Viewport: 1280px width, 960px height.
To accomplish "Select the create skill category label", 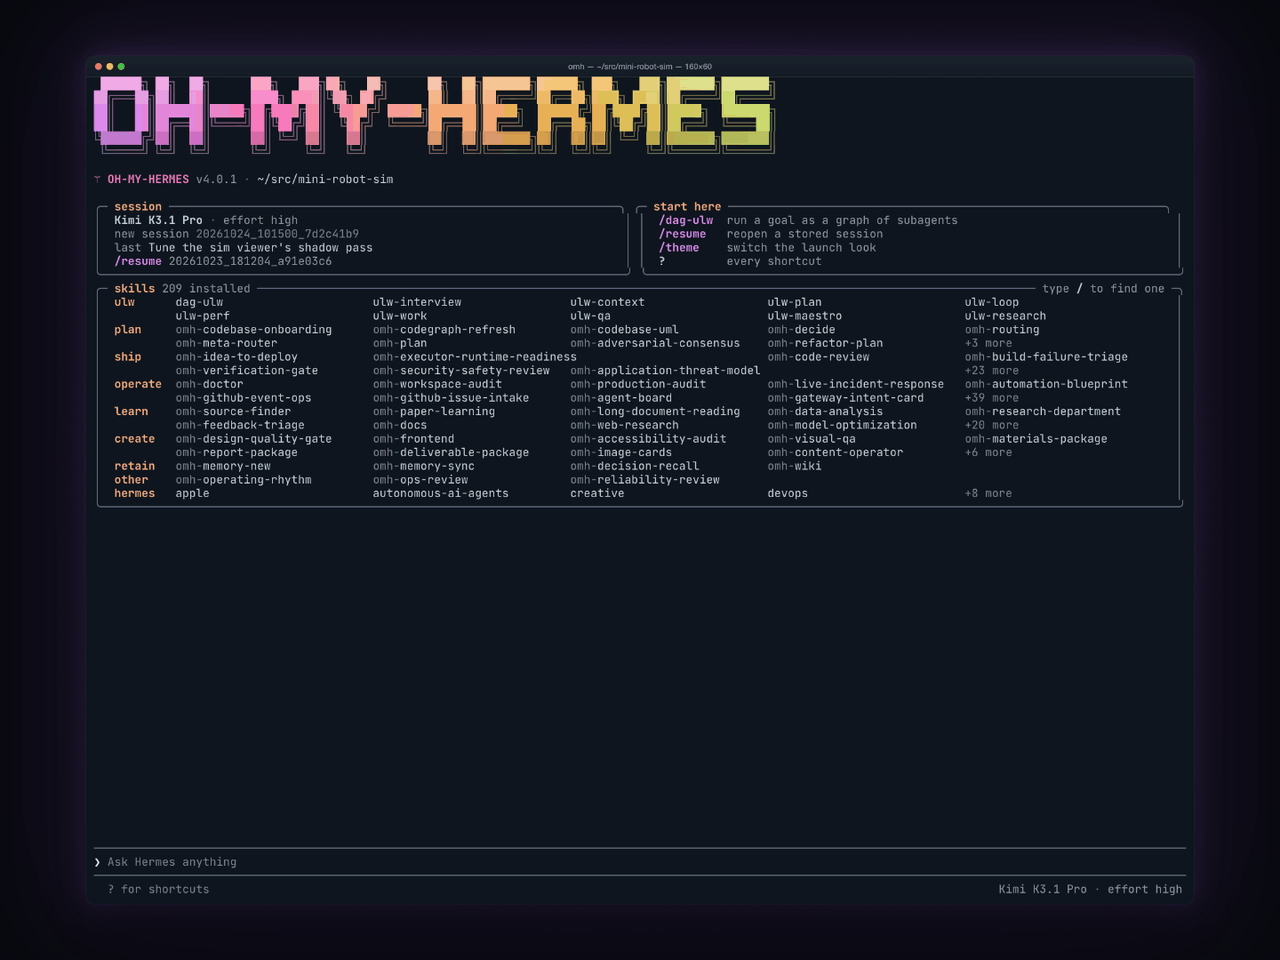I will click(x=134, y=439).
